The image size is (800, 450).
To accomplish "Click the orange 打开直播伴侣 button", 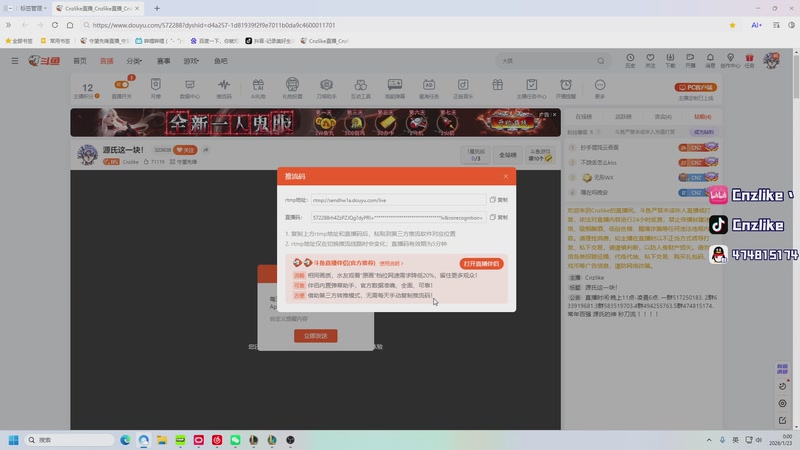I will [x=481, y=264].
